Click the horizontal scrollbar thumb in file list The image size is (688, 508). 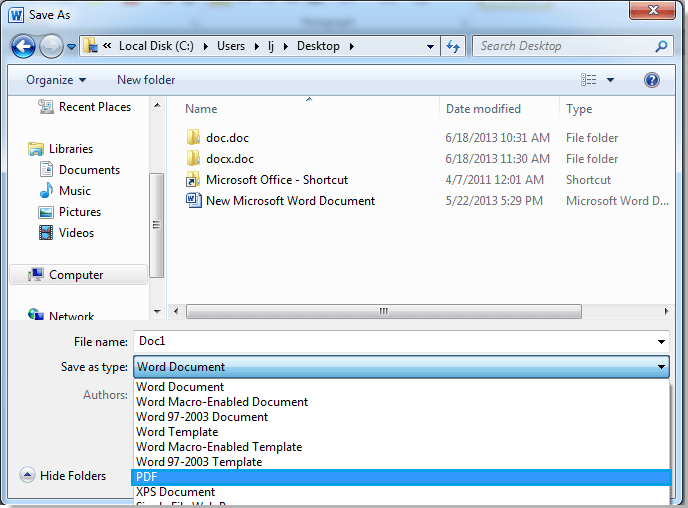click(x=383, y=311)
